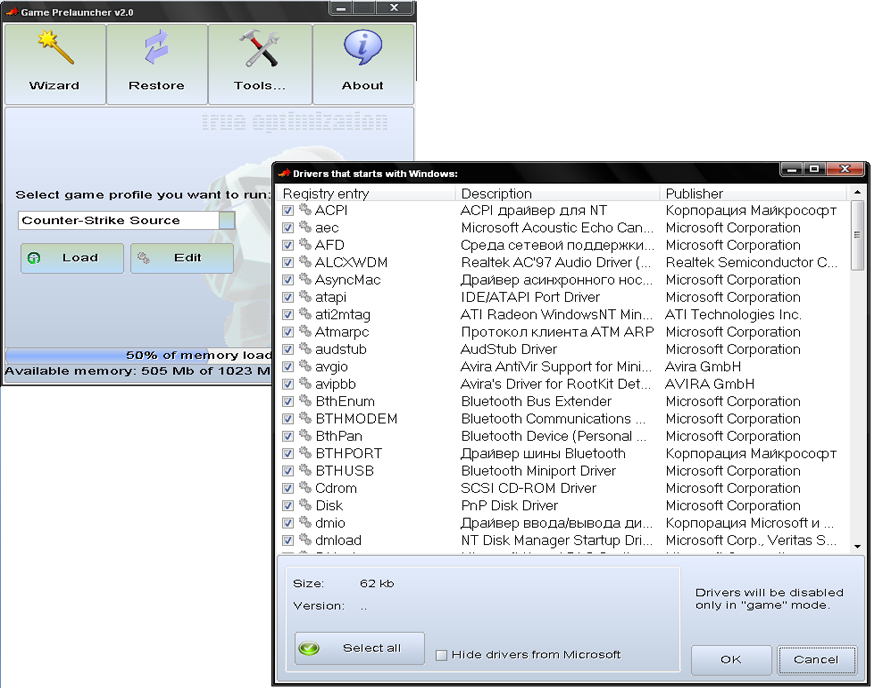The width and height of the screenshot is (873, 690).
Task: Click the scroll down arrow of driver list
Action: tap(857, 547)
